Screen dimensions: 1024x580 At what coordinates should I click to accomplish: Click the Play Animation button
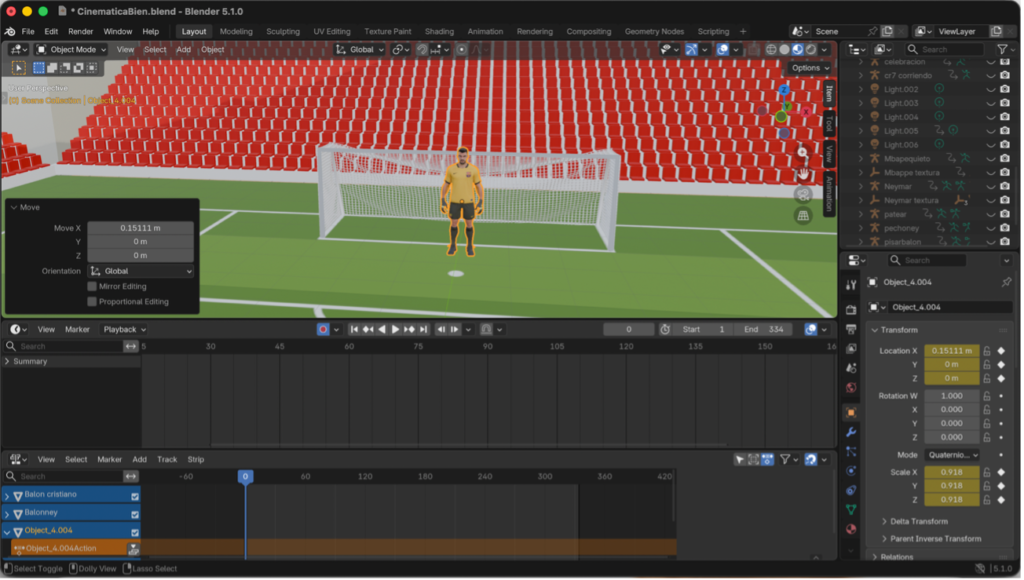395,329
